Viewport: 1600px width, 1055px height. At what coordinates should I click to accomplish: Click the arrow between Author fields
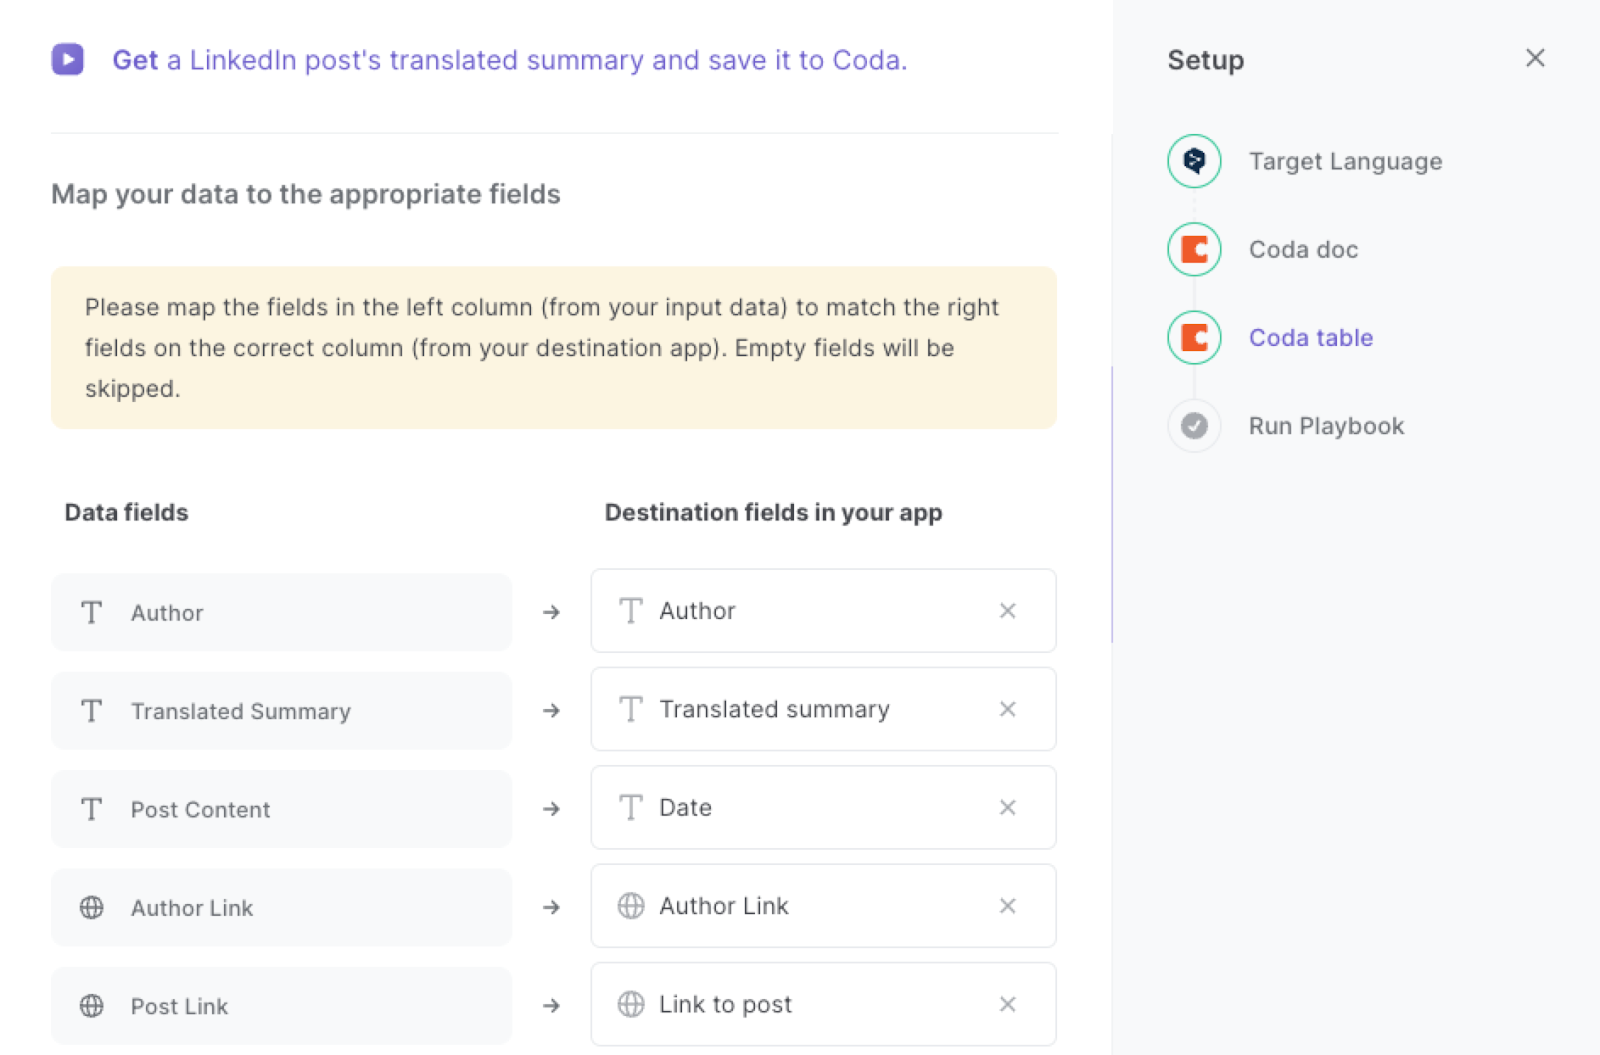click(551, 612)
